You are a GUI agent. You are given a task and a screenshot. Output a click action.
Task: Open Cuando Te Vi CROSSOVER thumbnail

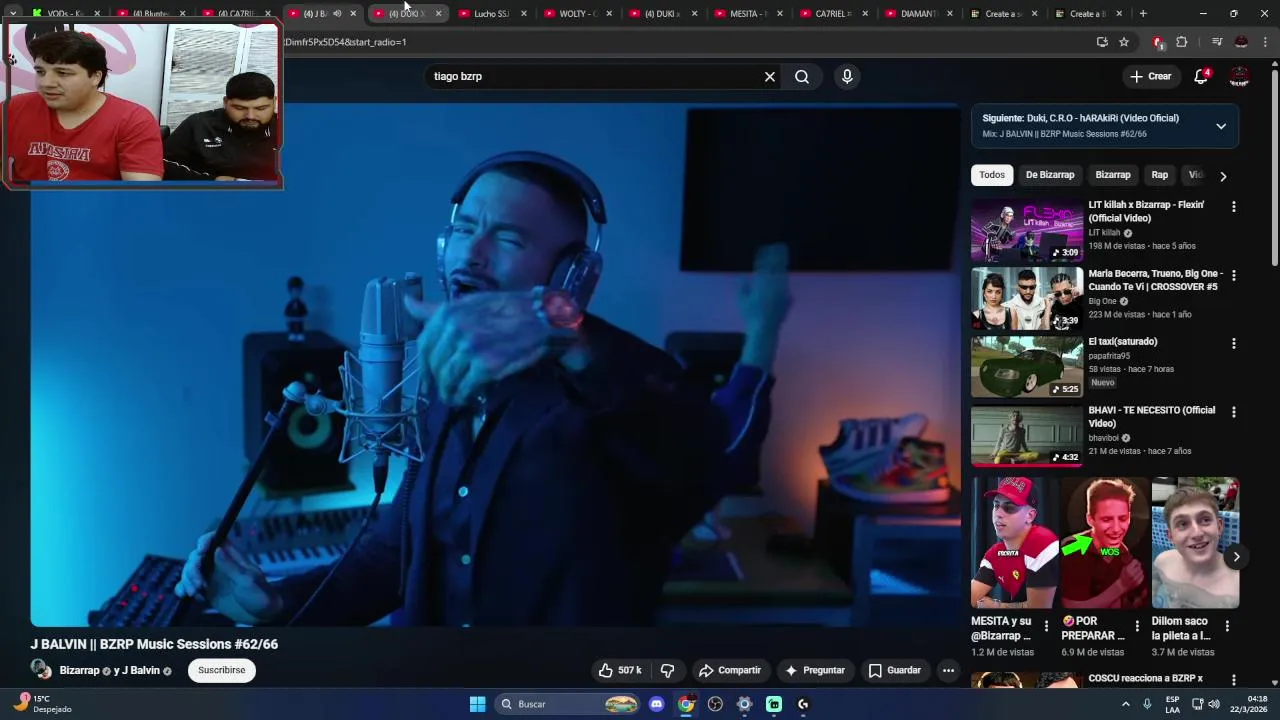(1027, 298)
